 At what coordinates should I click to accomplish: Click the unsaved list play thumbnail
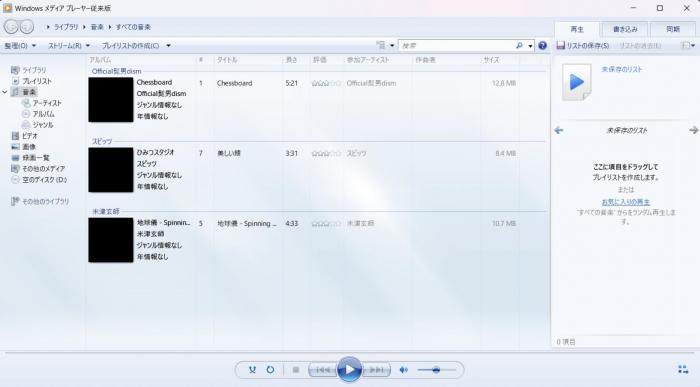[x=576, y=82]
